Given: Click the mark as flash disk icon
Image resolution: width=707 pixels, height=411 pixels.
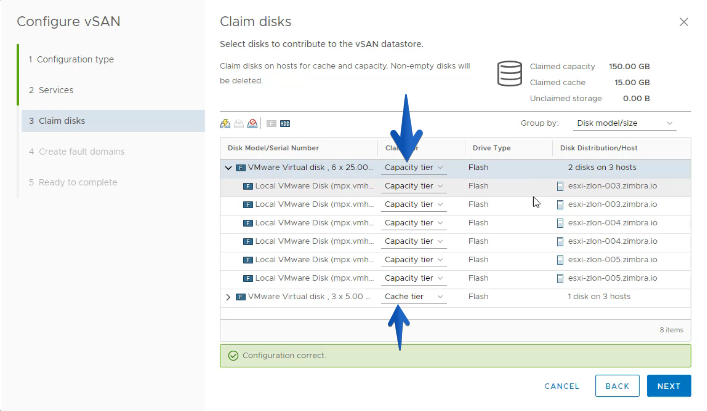Looking at the screenshot, I should (x=271, y=123).
